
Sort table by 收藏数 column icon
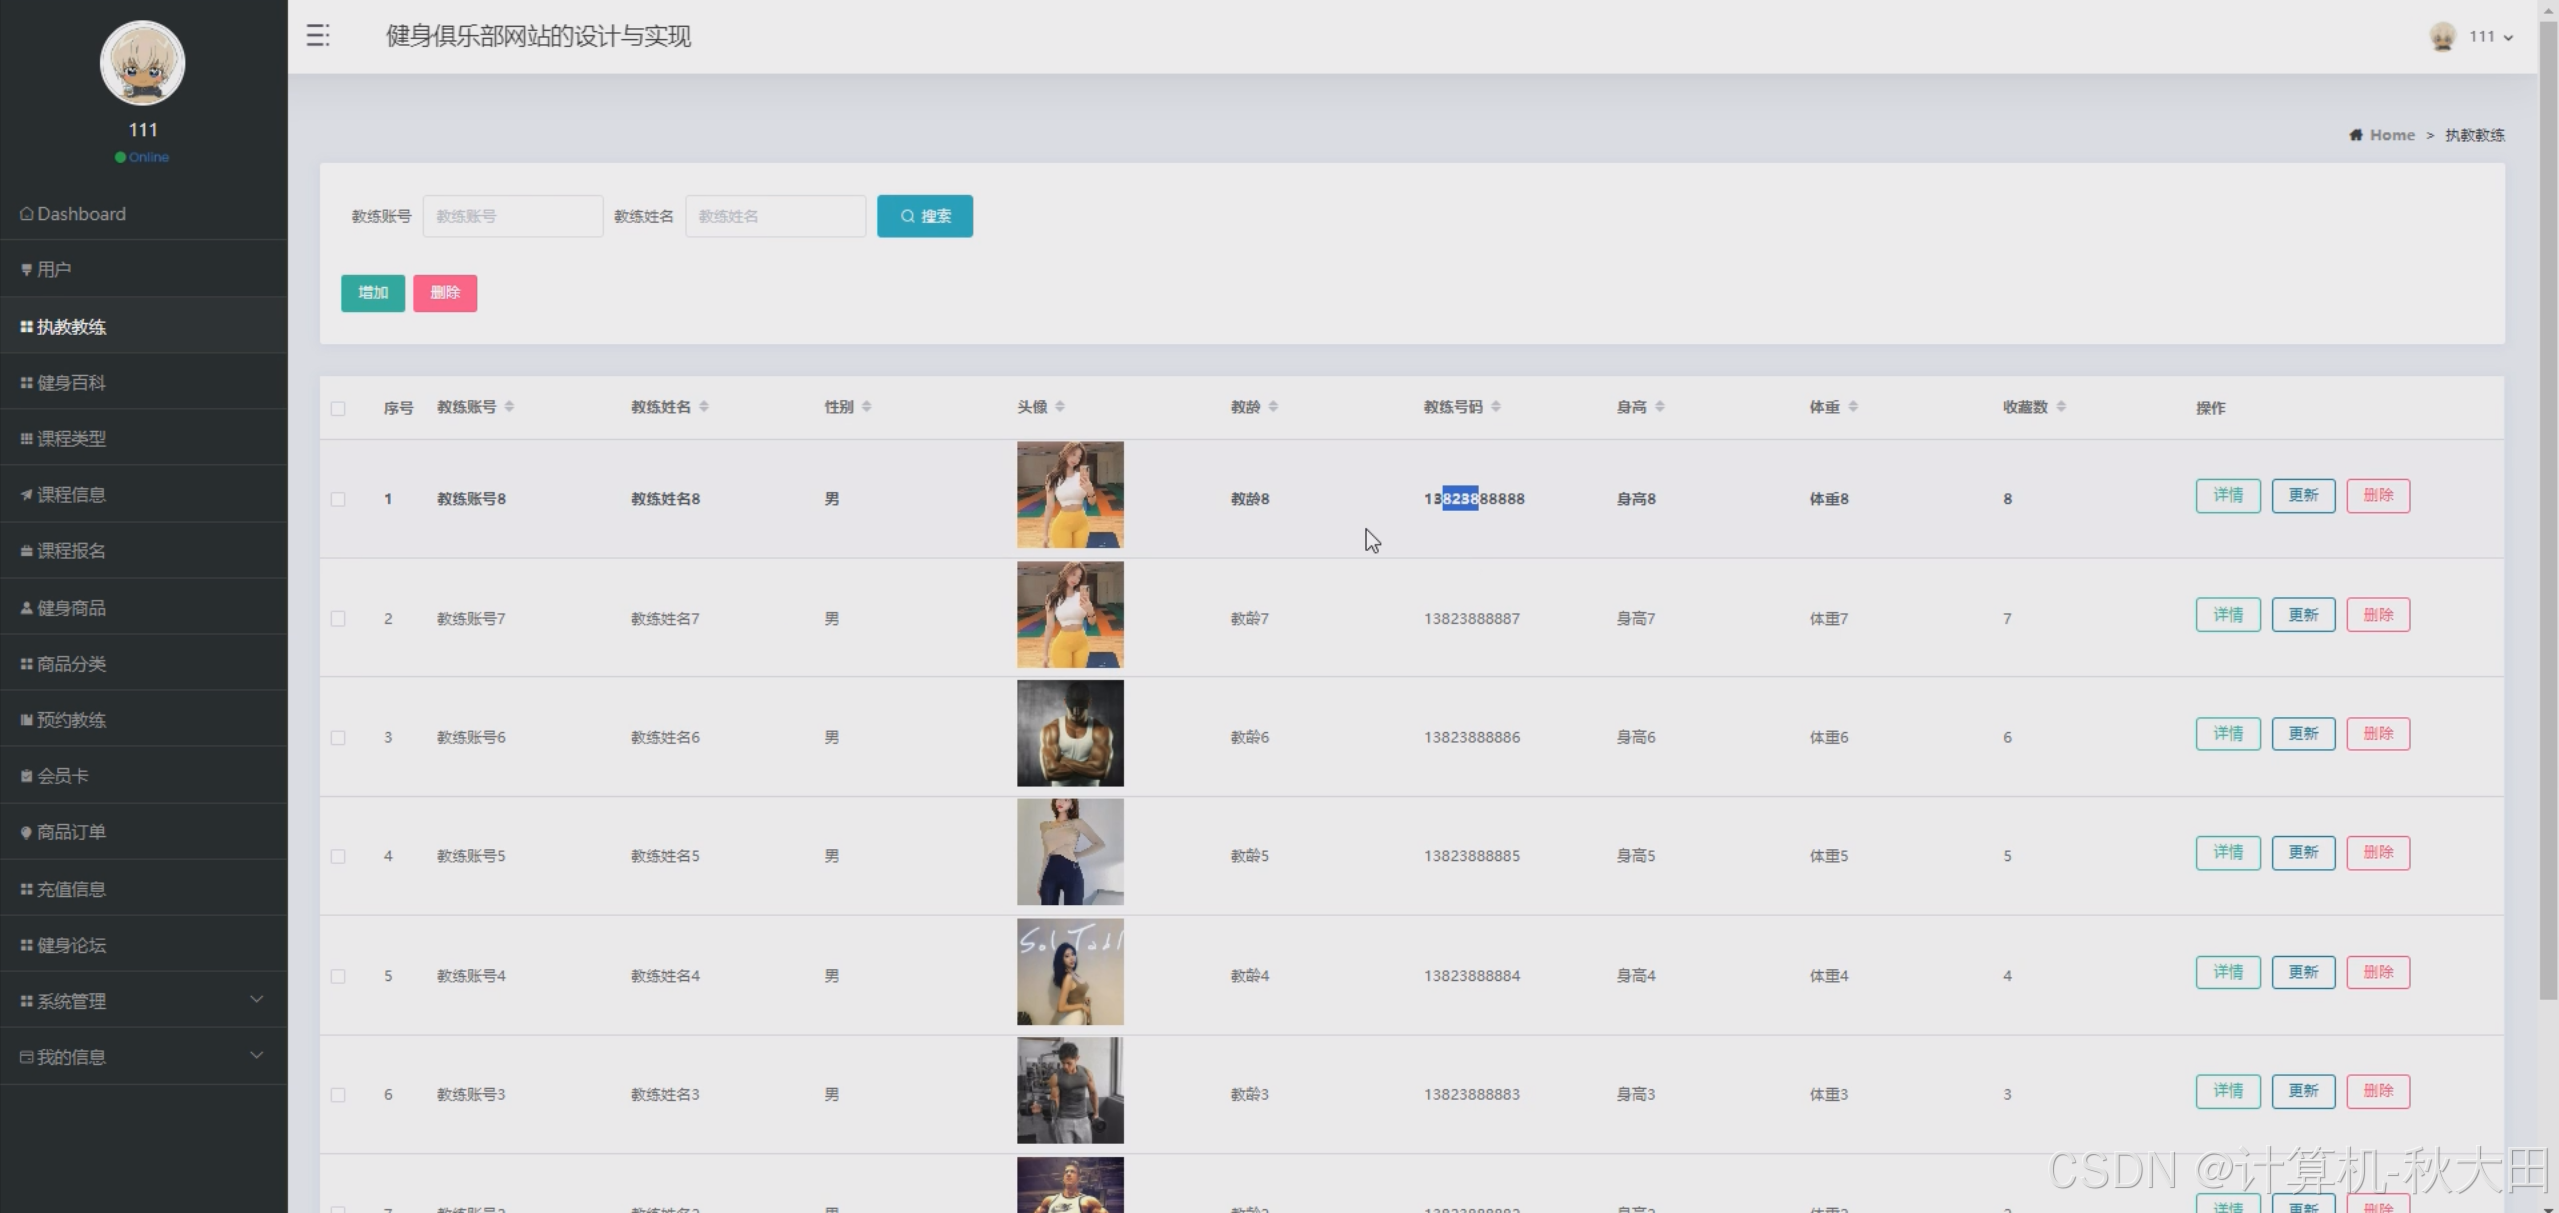coord(2061,406)
